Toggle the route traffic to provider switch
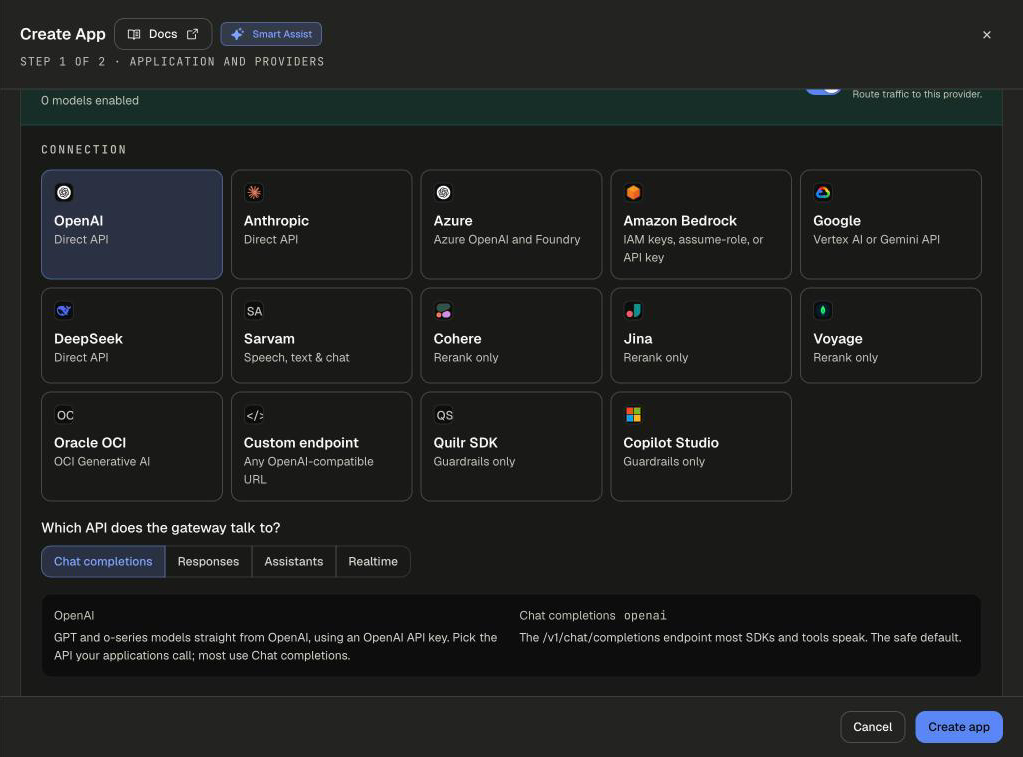The image size is (1023, 757). click(823, 91)
